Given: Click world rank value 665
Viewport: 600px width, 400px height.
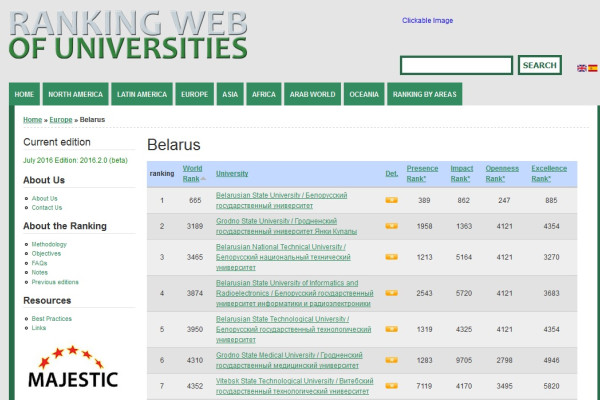Looking at the screenshot, I should (195, 200).
